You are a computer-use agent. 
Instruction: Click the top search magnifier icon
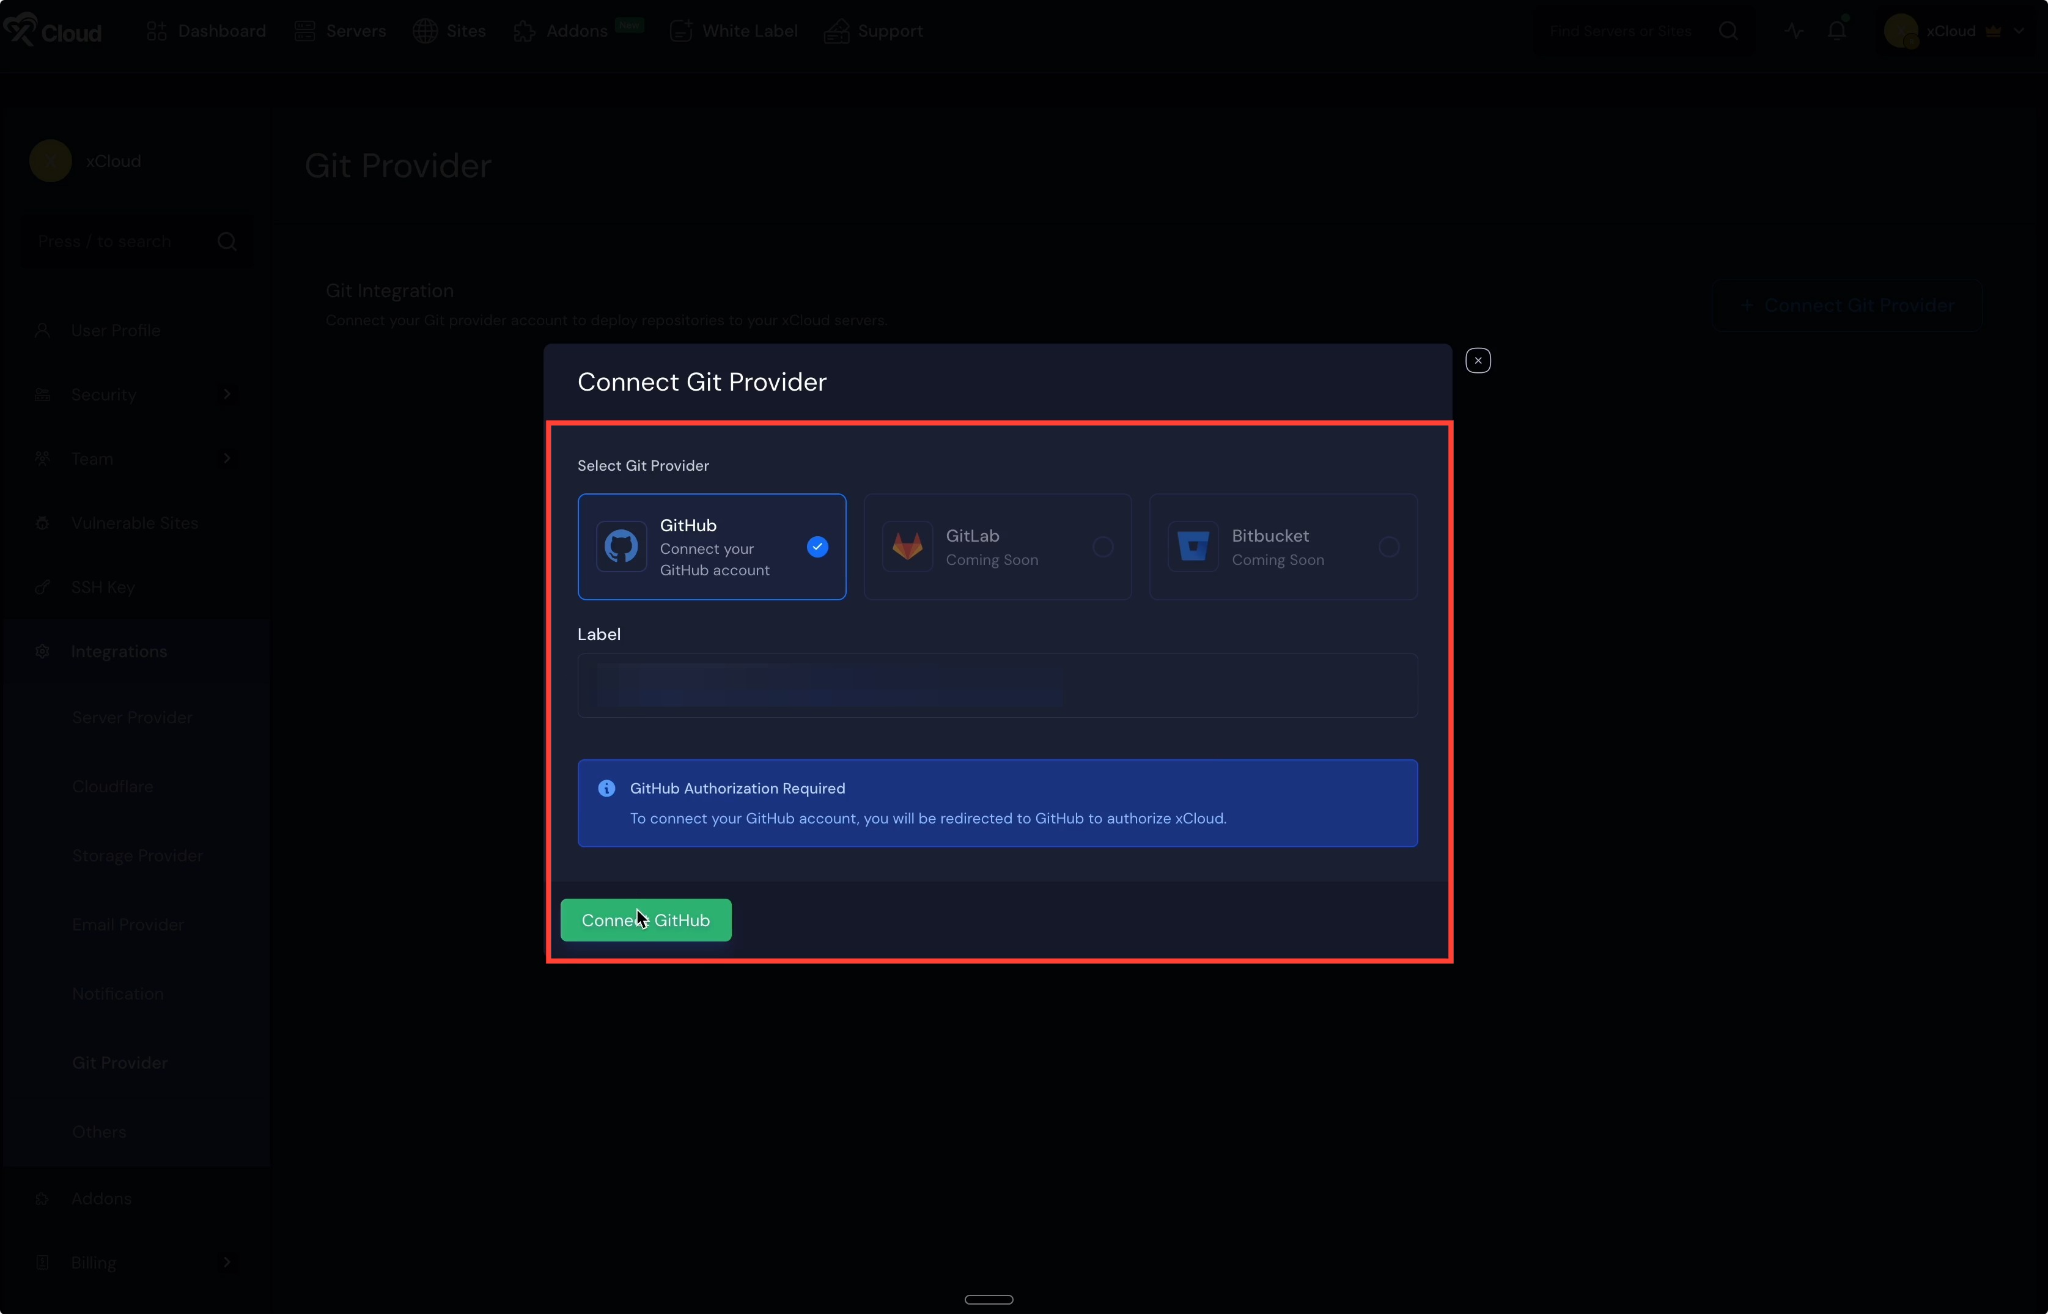coord(1728,31)
